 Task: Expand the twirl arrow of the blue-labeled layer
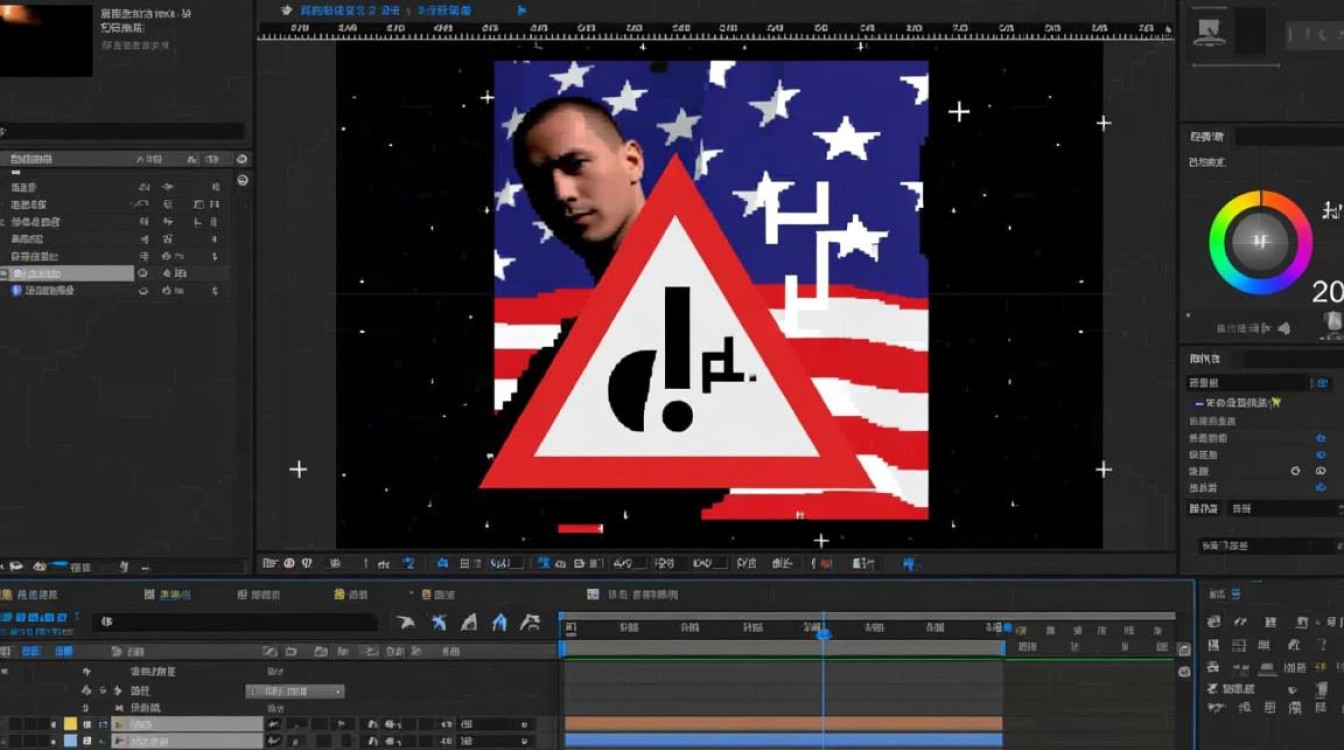coord(119,741)
